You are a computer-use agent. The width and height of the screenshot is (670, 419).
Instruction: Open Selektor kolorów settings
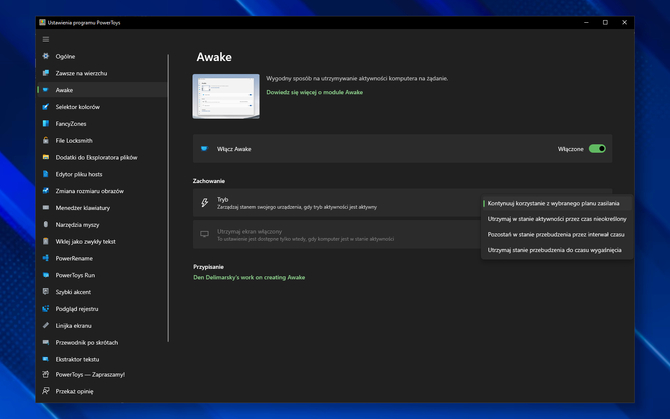[102, 107]
